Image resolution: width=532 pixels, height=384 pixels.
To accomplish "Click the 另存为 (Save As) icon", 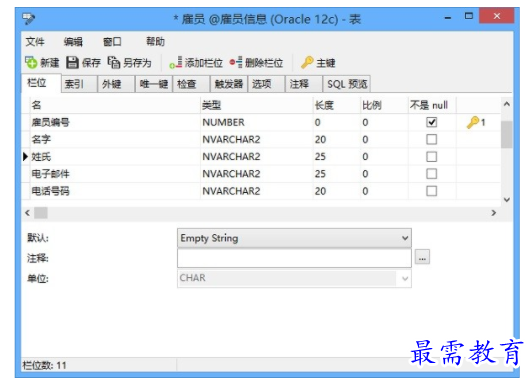I will tap(114, 62).
